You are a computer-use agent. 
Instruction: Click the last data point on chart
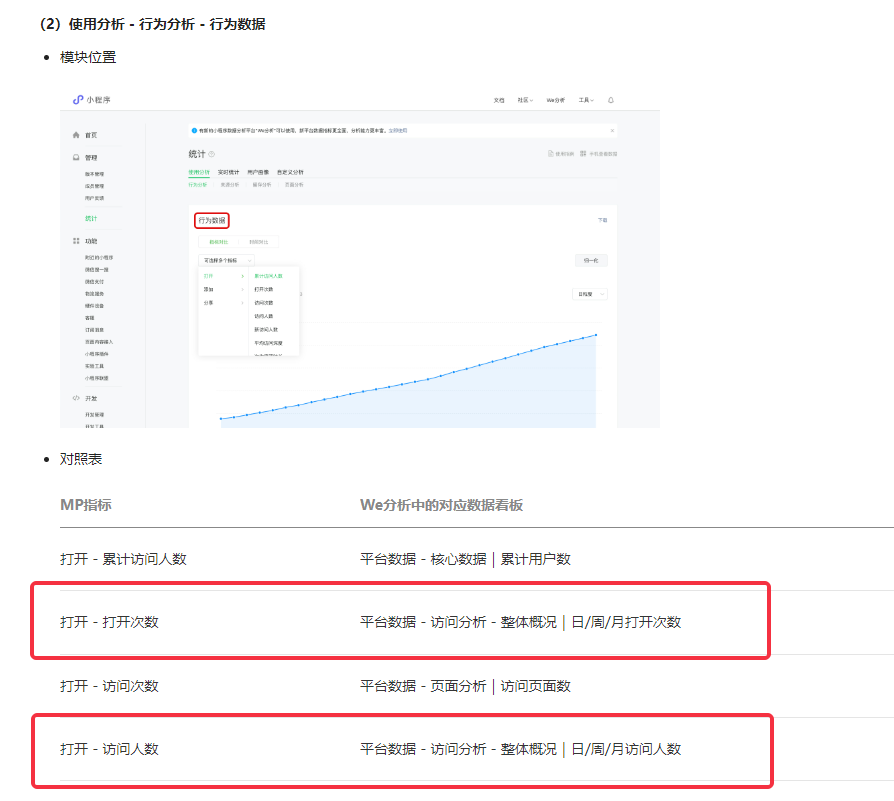pos(596,335)
